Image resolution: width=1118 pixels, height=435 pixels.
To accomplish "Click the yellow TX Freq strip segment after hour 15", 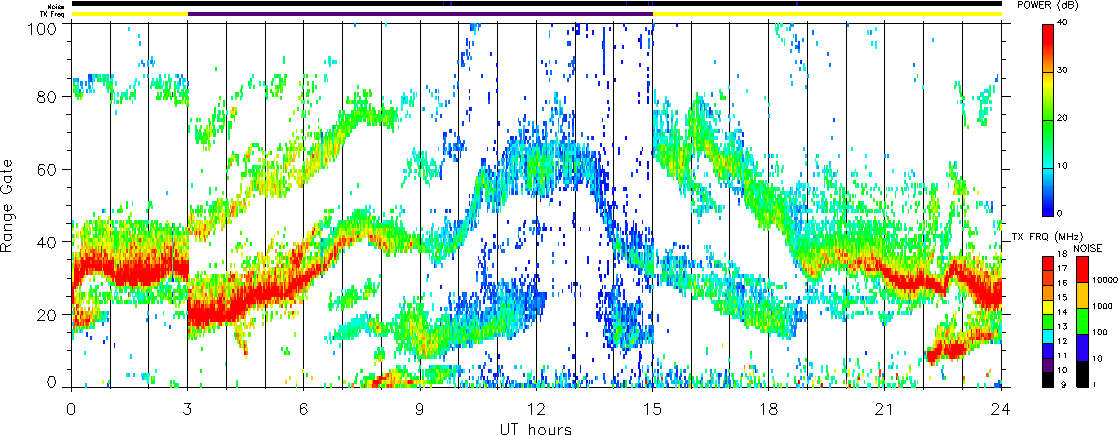I will pos(827,14).
